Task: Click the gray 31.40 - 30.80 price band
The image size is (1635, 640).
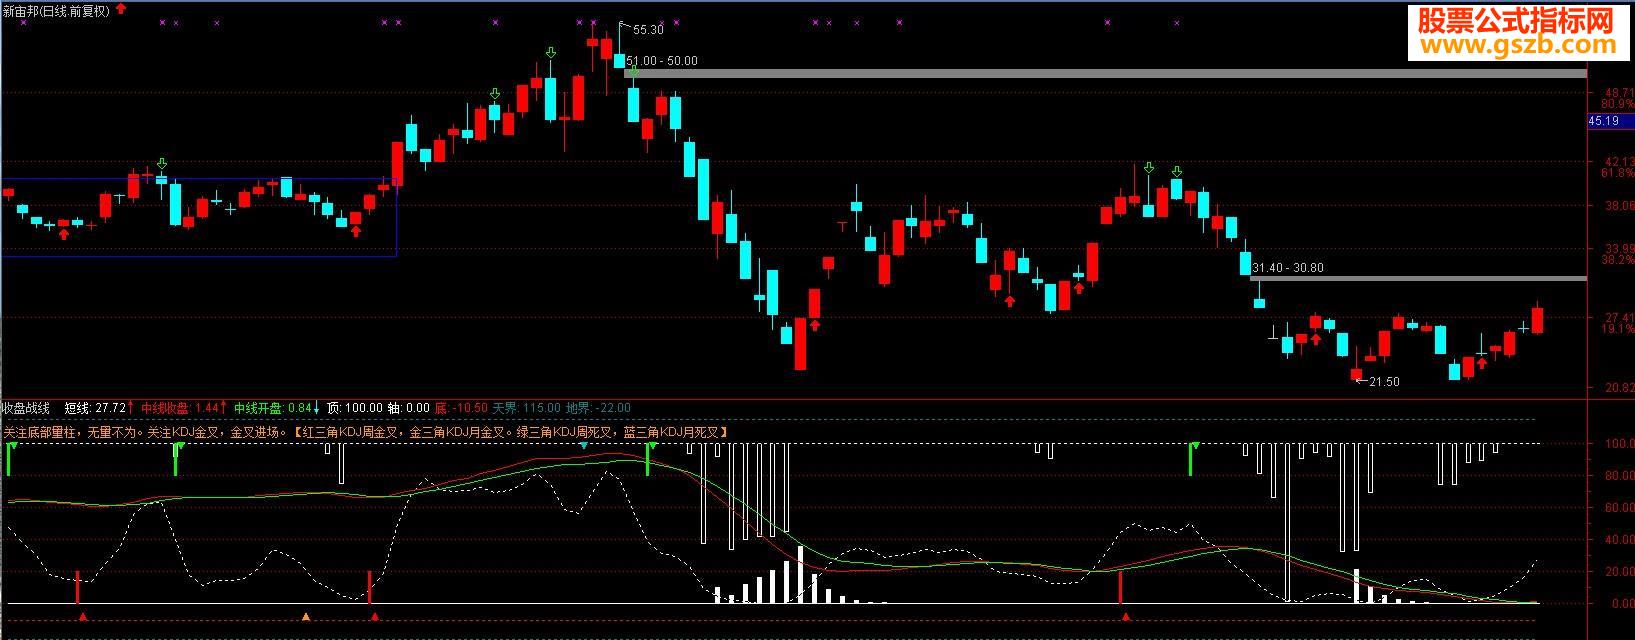Action: (1418, 279)
